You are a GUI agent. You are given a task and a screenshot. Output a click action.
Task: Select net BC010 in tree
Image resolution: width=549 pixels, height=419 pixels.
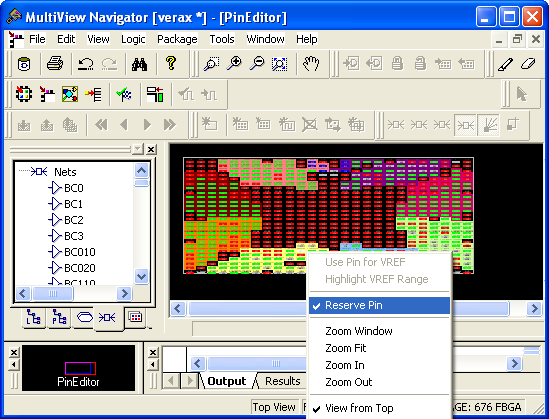pos(80,252)
